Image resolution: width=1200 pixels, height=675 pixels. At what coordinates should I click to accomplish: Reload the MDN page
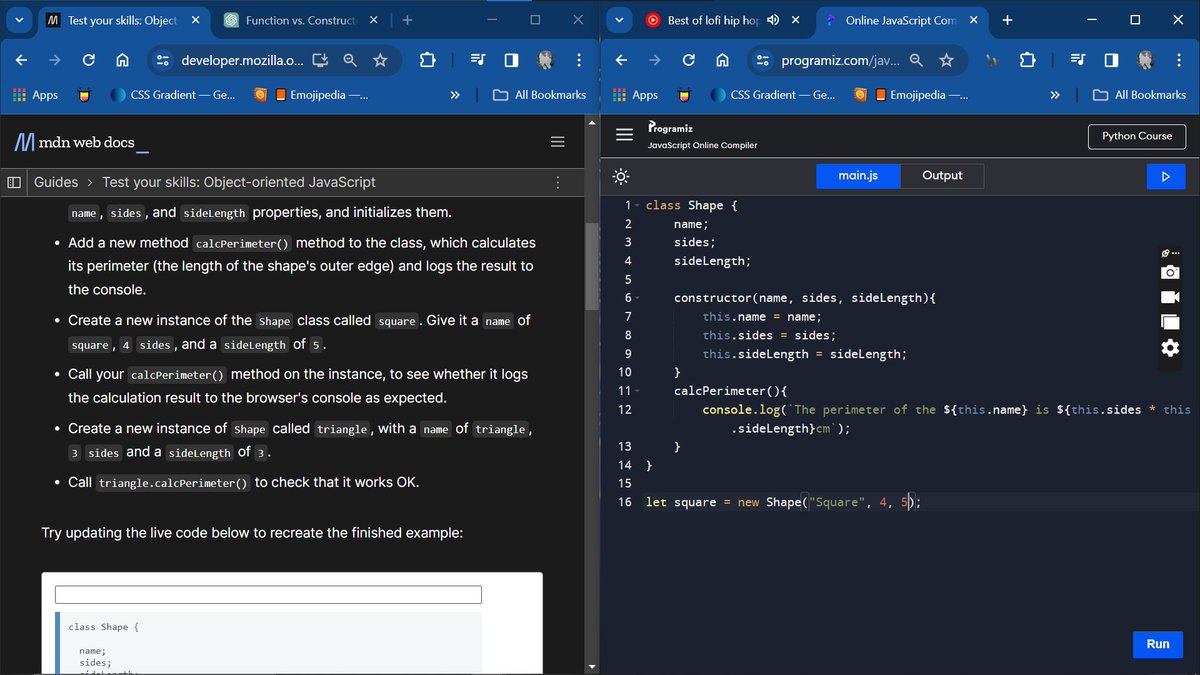point(88,60)
